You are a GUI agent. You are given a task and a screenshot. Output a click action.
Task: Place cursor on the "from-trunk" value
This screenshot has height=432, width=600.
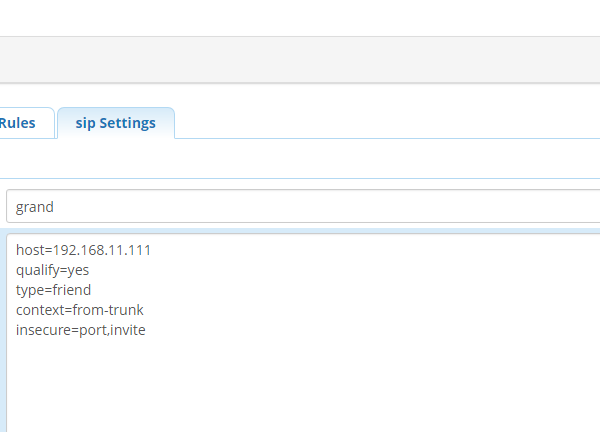point(108,310)
